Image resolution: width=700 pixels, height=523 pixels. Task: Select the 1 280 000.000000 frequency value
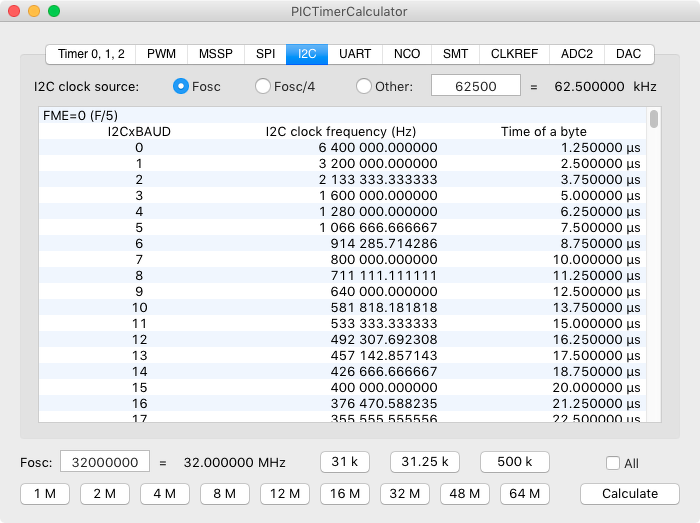tap(378, 212)
